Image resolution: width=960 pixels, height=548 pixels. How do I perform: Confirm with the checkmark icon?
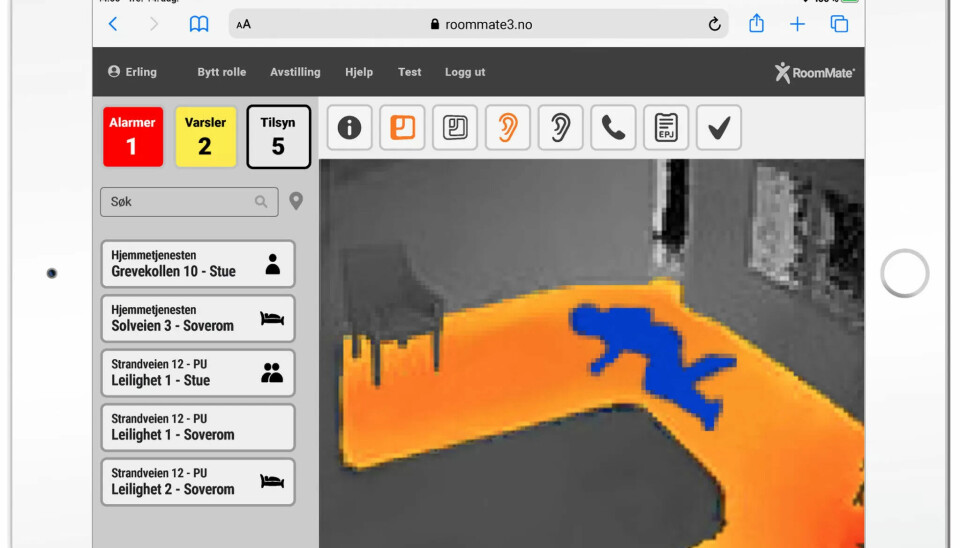coord(718,128)
